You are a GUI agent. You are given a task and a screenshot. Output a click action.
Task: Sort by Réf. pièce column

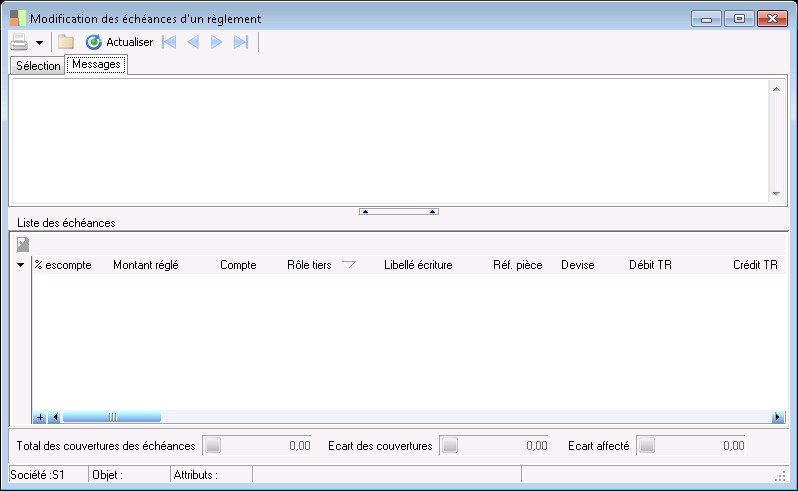pyautogui.click(x=518, y=265)
